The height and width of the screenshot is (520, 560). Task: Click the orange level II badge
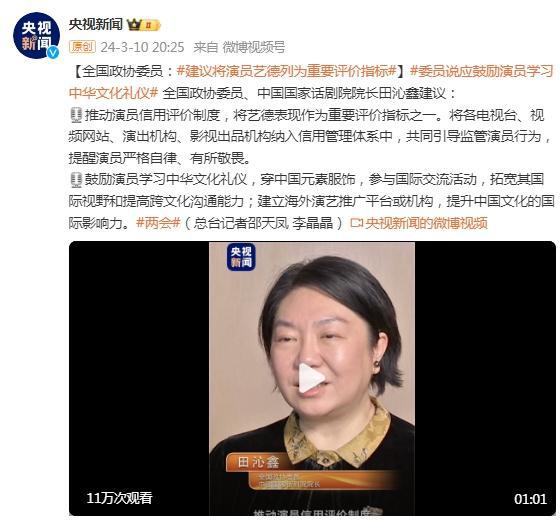pyautogui.click(x=151, y=25)
